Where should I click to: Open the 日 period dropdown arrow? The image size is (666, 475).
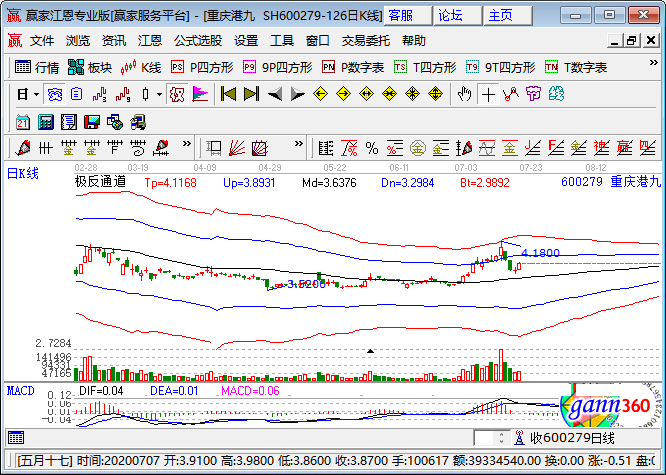[x=37, y=94]
